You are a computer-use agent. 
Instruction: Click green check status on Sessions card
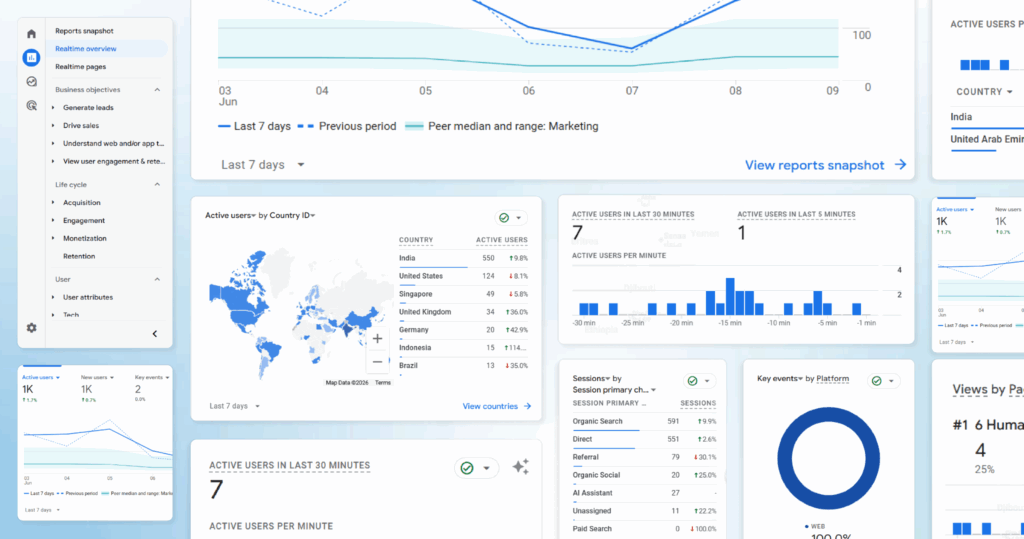coord(692,381)
